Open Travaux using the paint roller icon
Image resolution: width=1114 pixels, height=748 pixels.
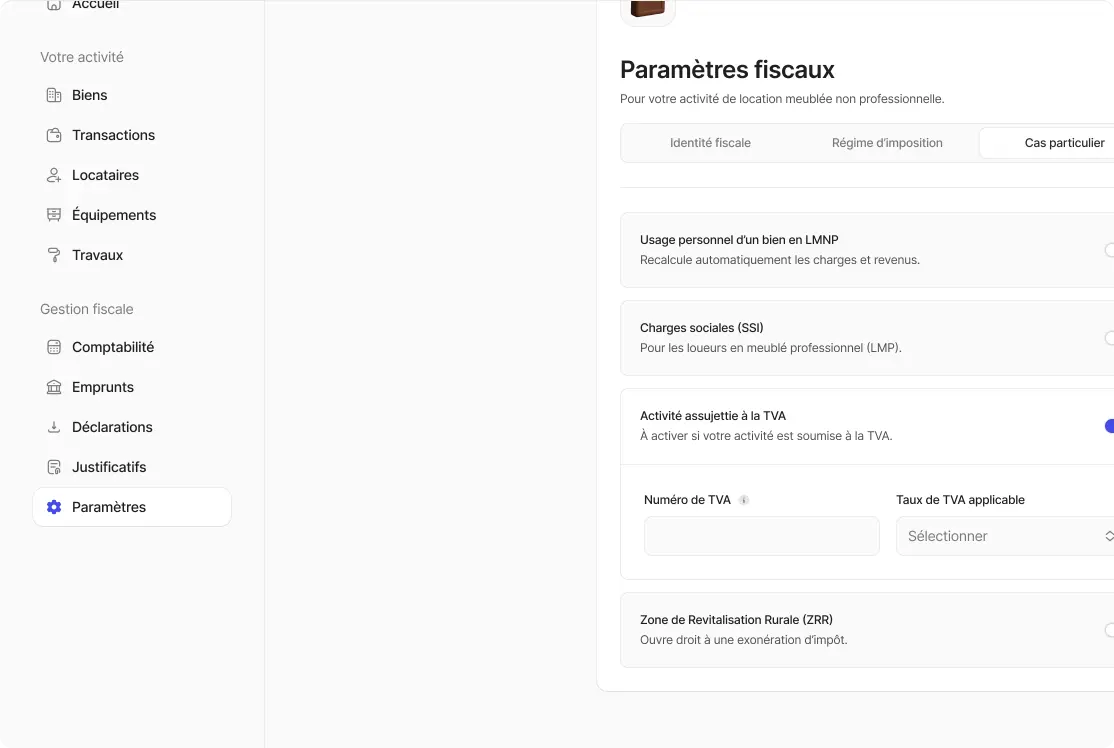(53, 255)
